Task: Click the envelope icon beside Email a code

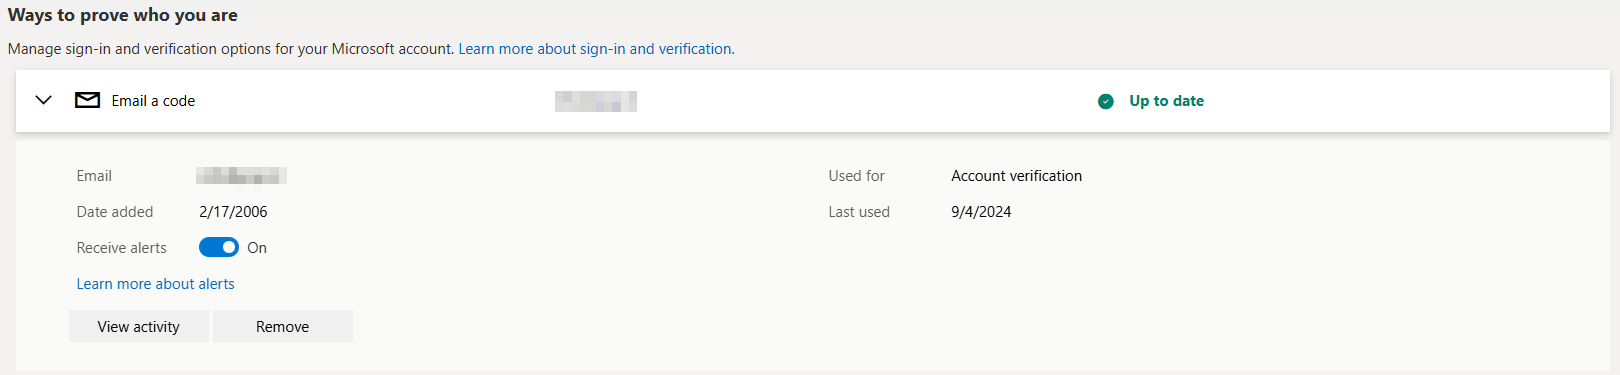Action: [x=88, y=100]
